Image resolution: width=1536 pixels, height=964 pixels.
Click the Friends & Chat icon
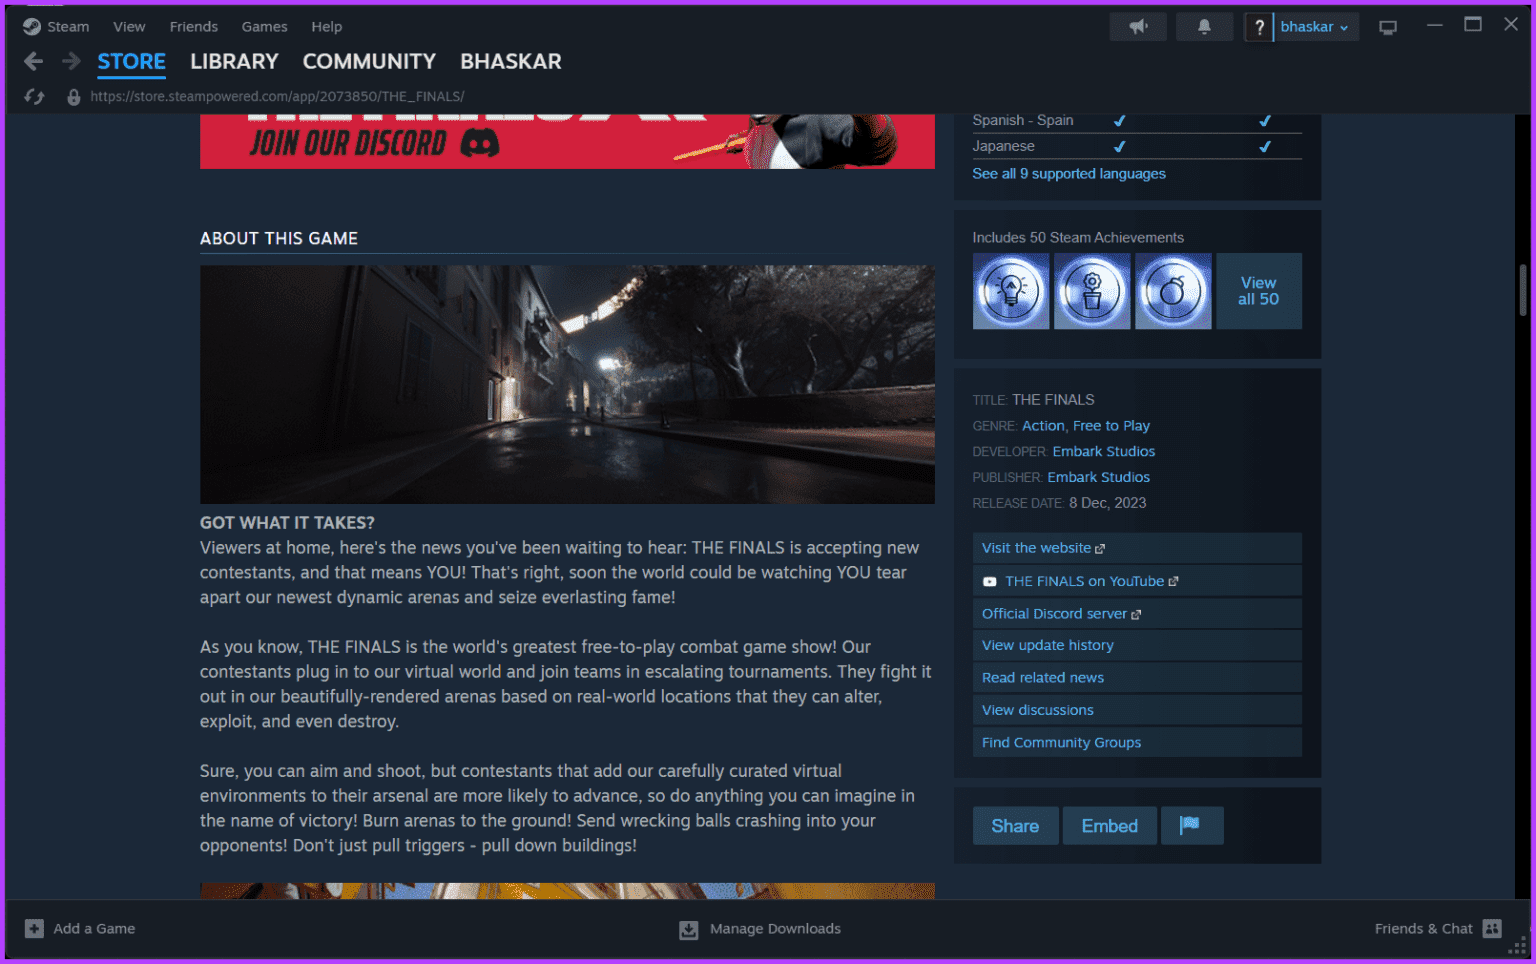click(x=1492, y=929)
